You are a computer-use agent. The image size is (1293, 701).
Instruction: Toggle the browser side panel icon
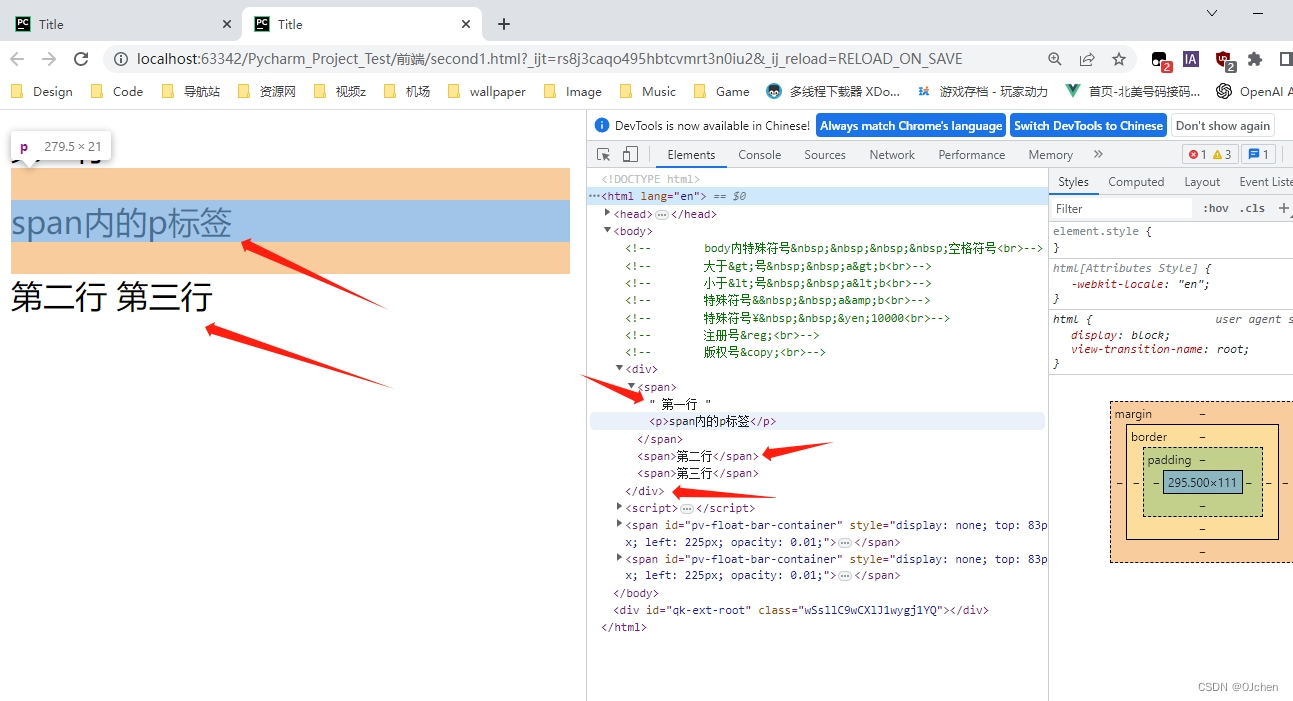pos(1285,59)
